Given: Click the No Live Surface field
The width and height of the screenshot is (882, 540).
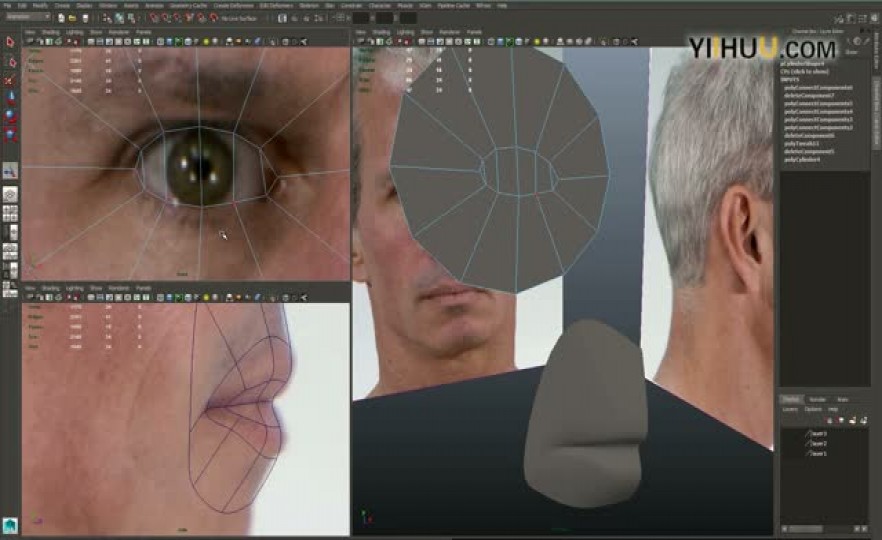Looking at the screenshot, I should (241, 19).
